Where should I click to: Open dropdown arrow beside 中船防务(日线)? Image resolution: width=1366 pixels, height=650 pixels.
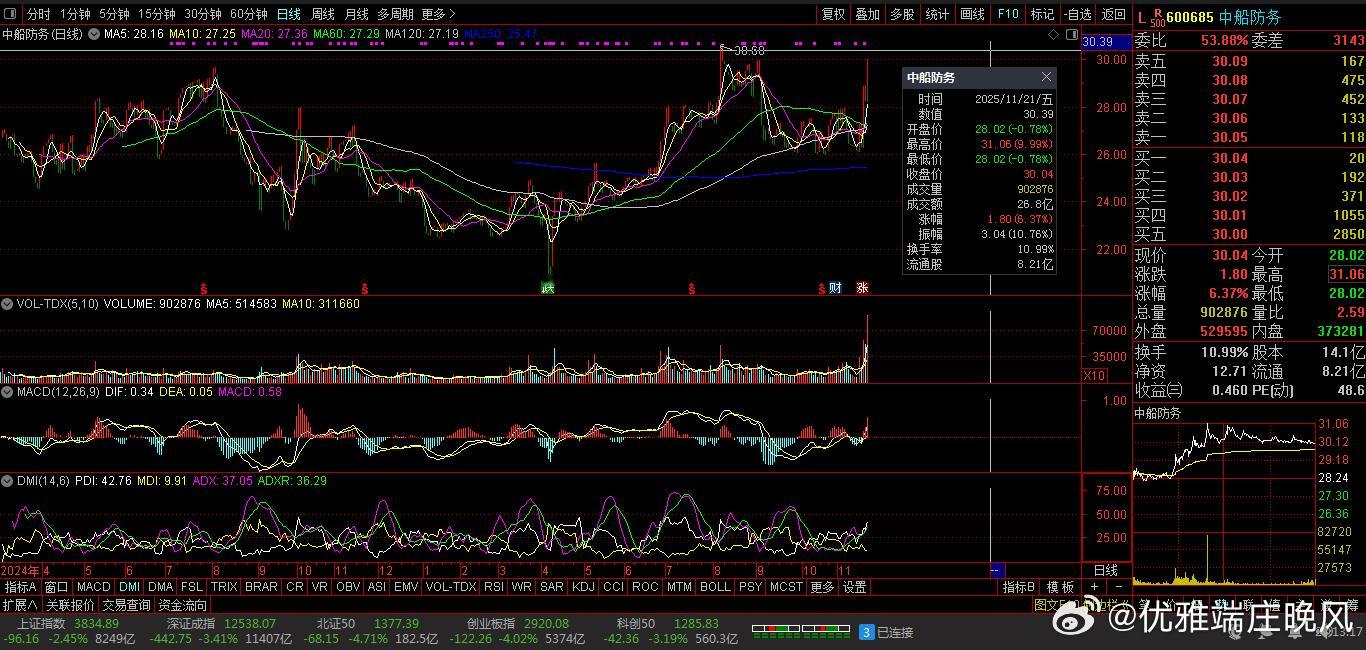click(x=94, y=34)
